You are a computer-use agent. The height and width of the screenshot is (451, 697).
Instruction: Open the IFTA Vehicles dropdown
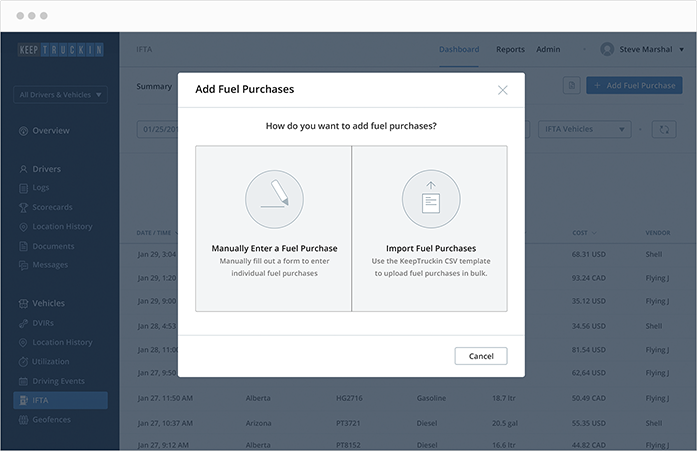coord(585,129)
